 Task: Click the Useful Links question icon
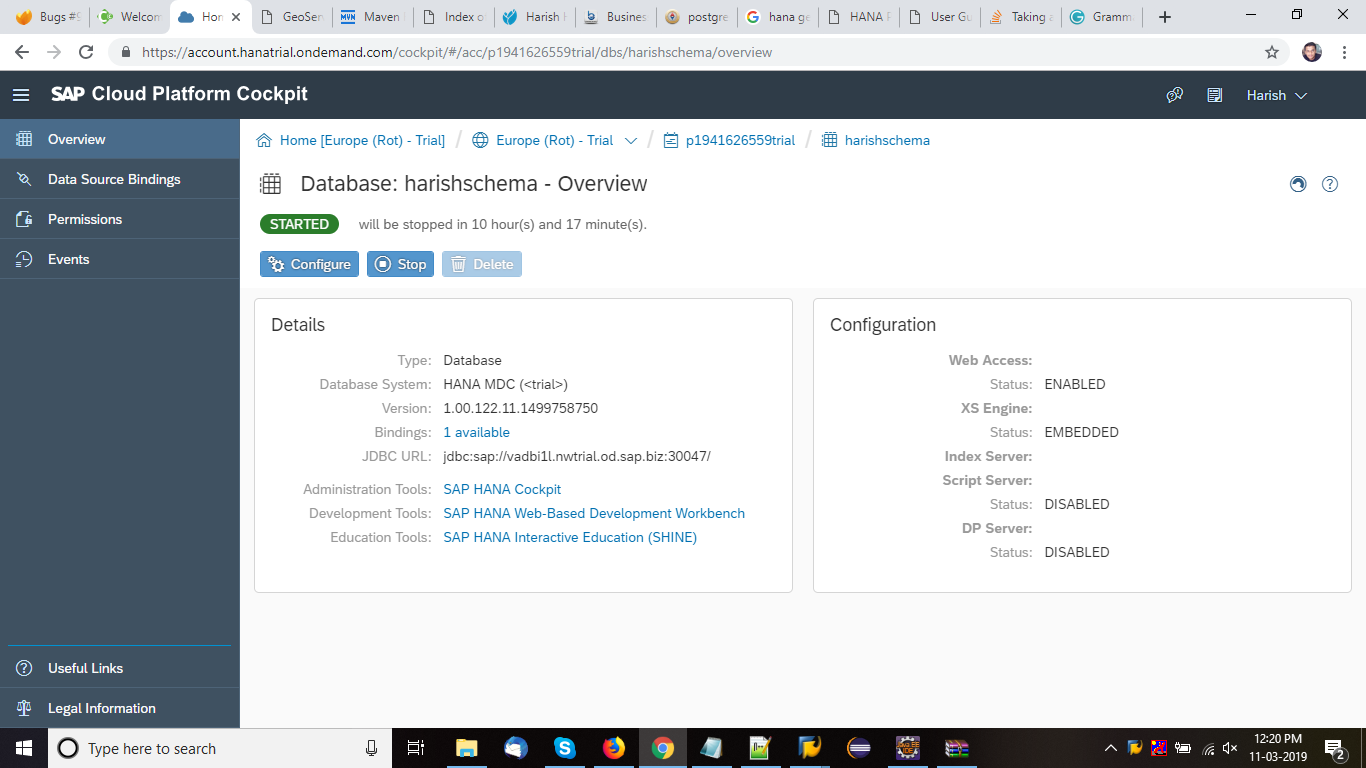coord(25,668)
